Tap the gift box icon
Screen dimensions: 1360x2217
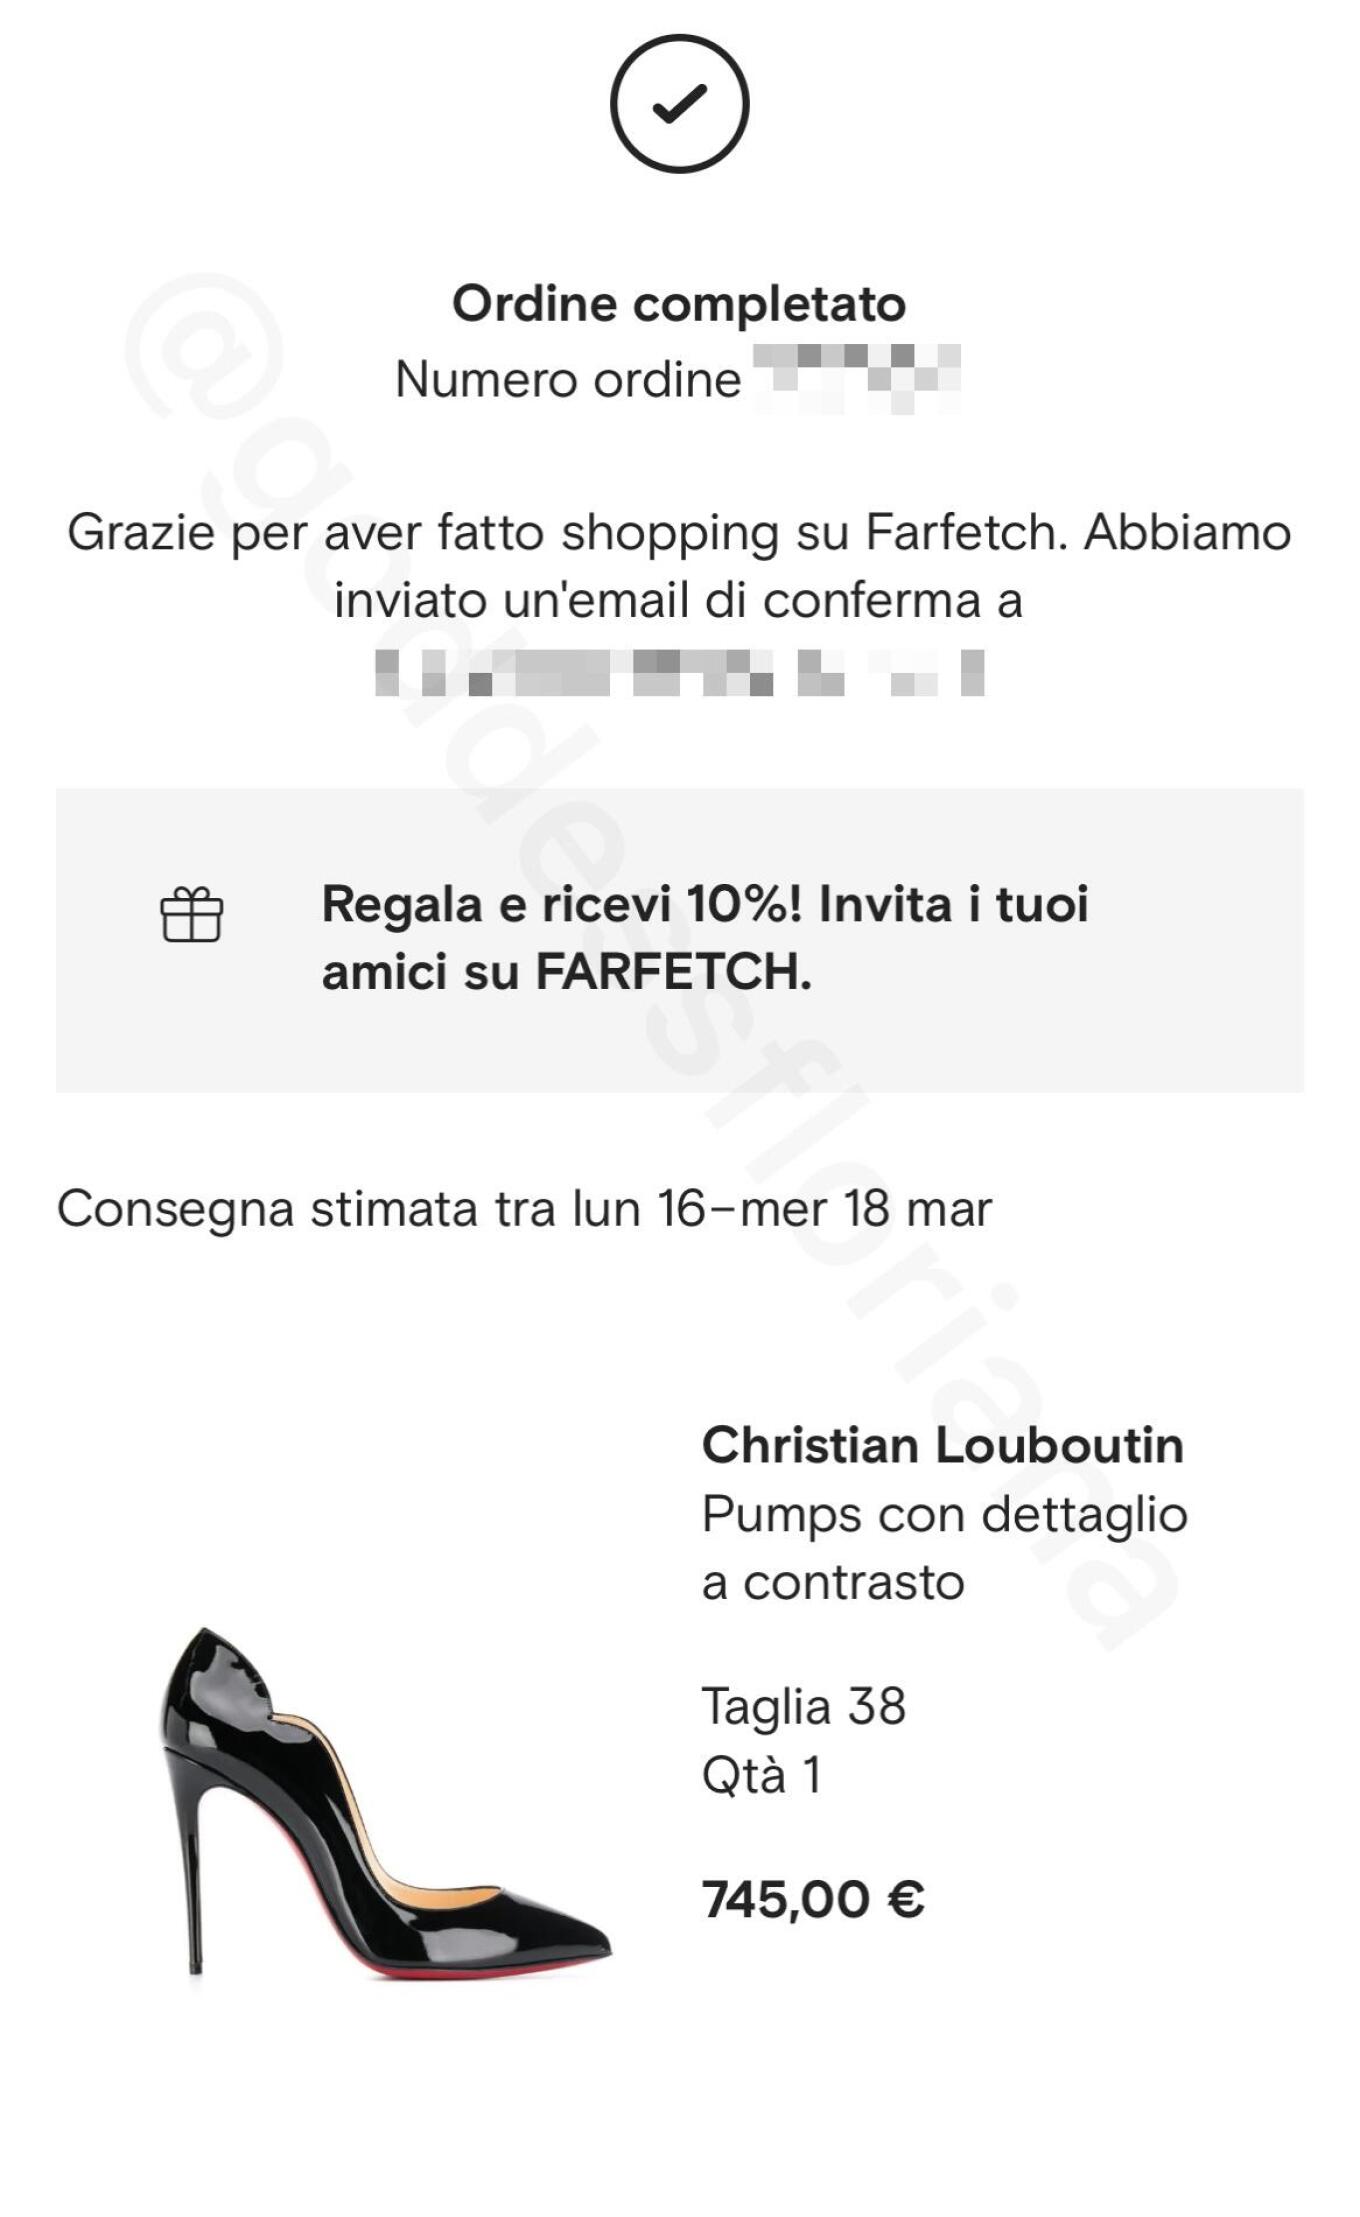192,915
